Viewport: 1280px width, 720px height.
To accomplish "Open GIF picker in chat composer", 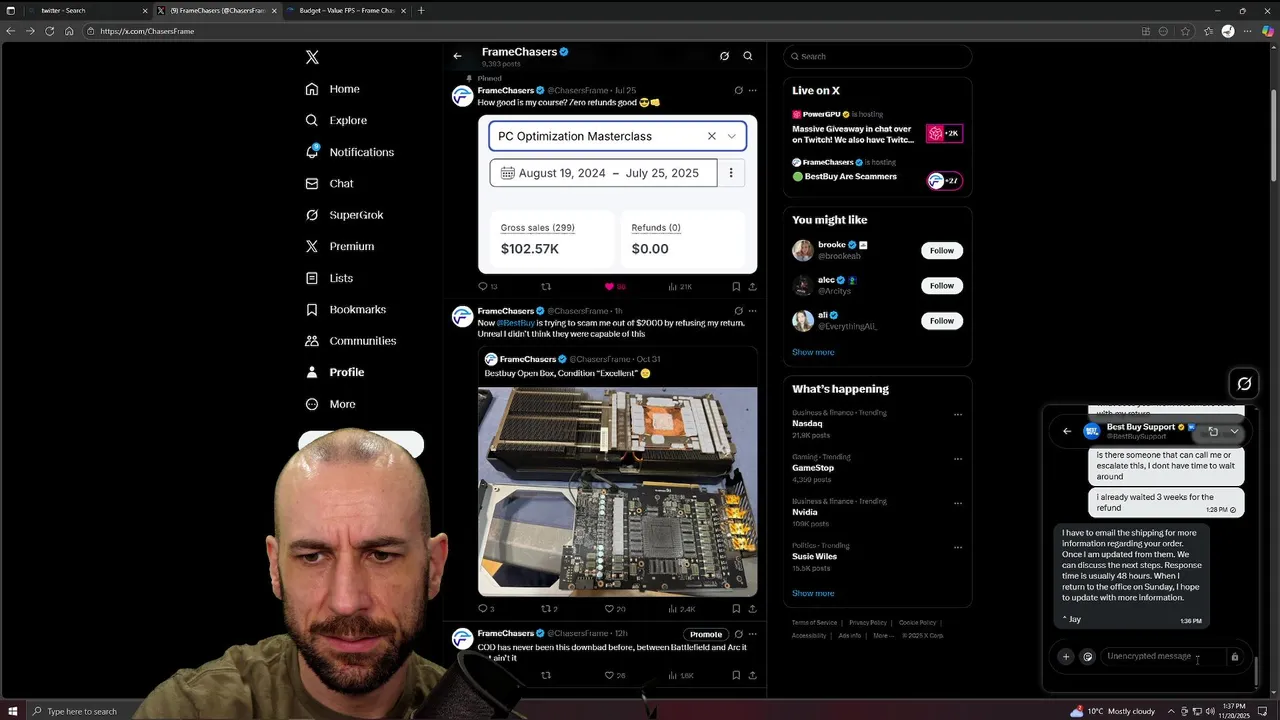I will click(1088, 657).
